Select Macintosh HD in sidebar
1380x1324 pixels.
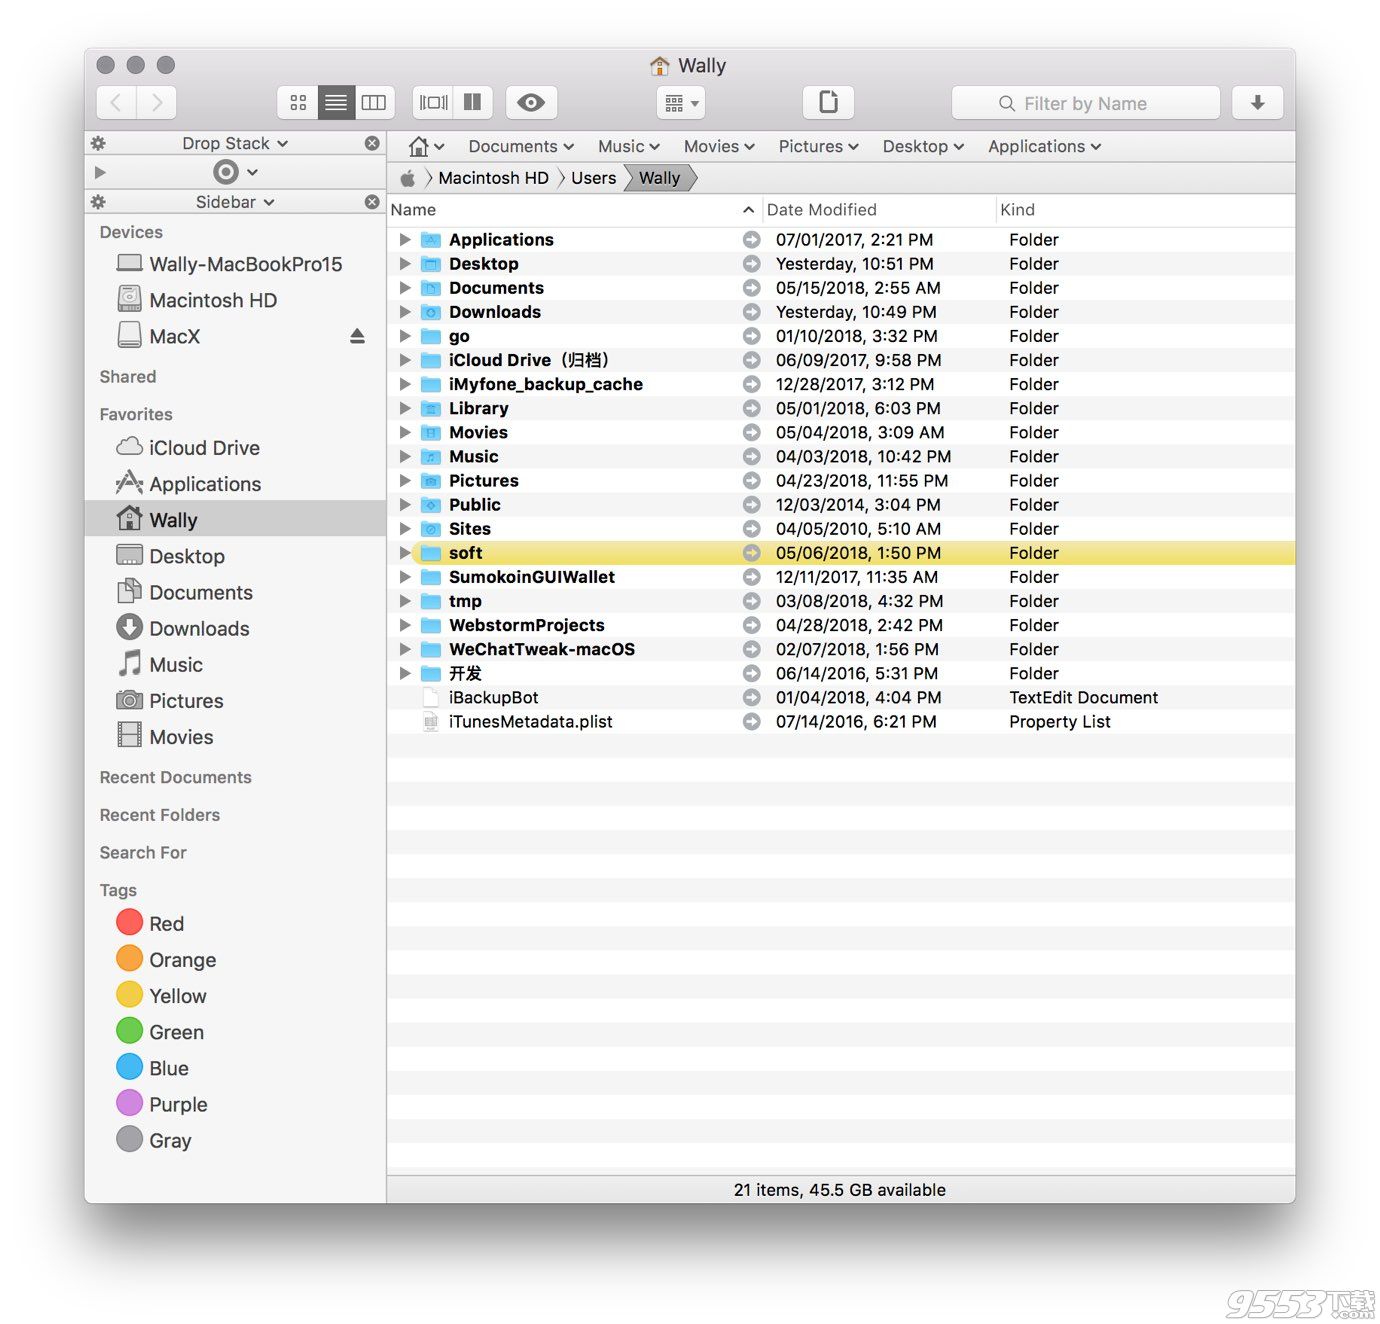[x=235, y=300]
